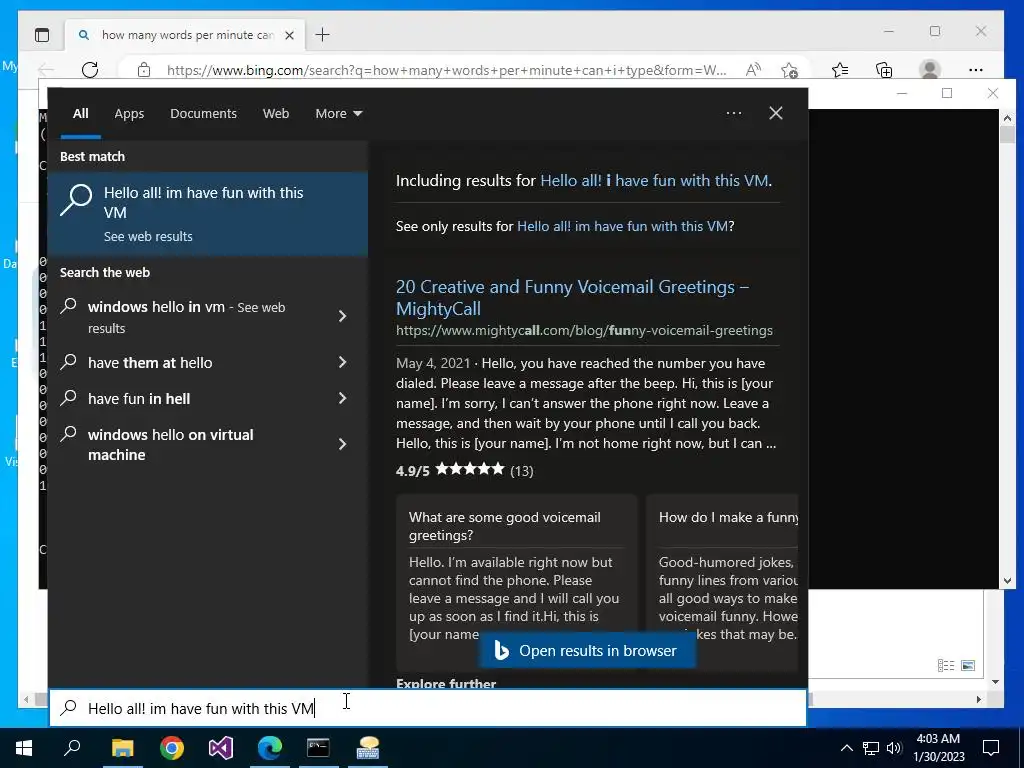Close the Bing search tab
Viewport: 1024px width, 768px height.
coord(289,35)
